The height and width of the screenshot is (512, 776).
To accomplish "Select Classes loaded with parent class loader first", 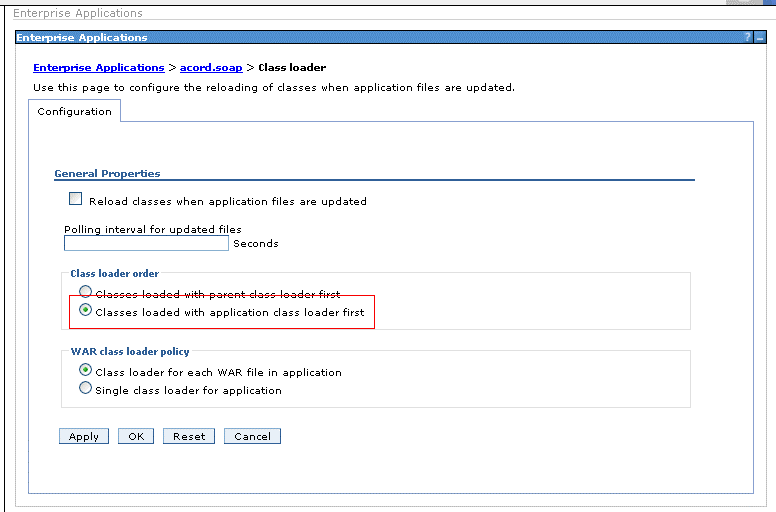I will tap(86, 293).
